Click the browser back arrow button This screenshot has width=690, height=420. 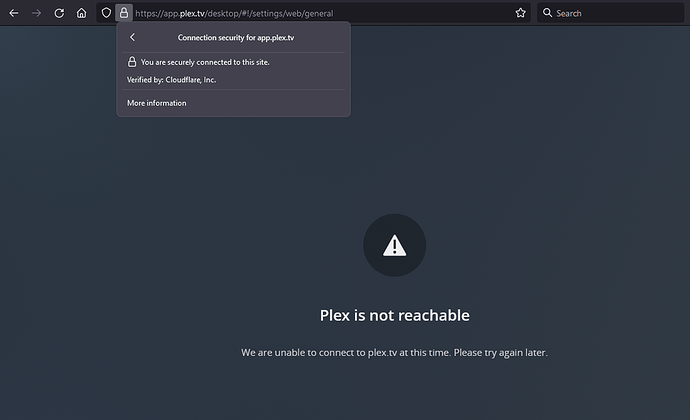click(x=14, y=13)
